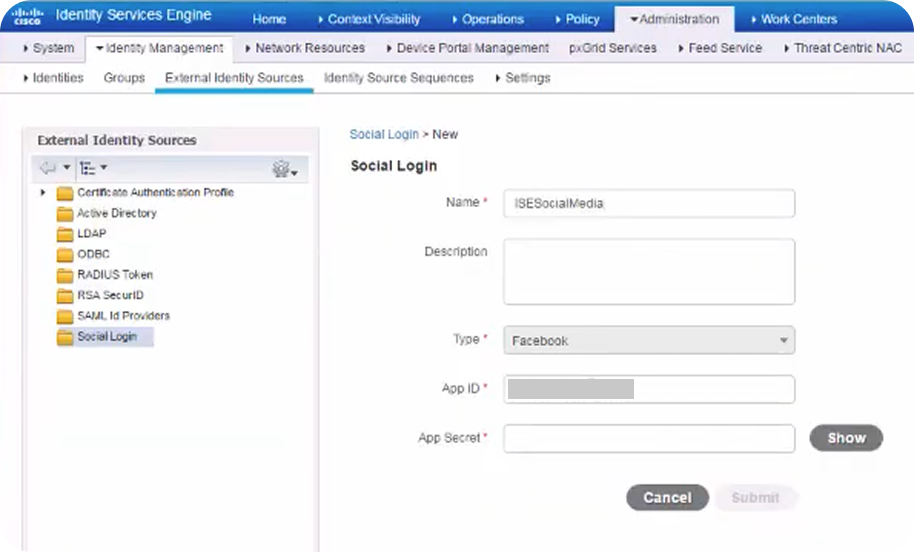Click the Active Directory folder icon
This screenshot has width=914, height=552.
click(65, 214)
